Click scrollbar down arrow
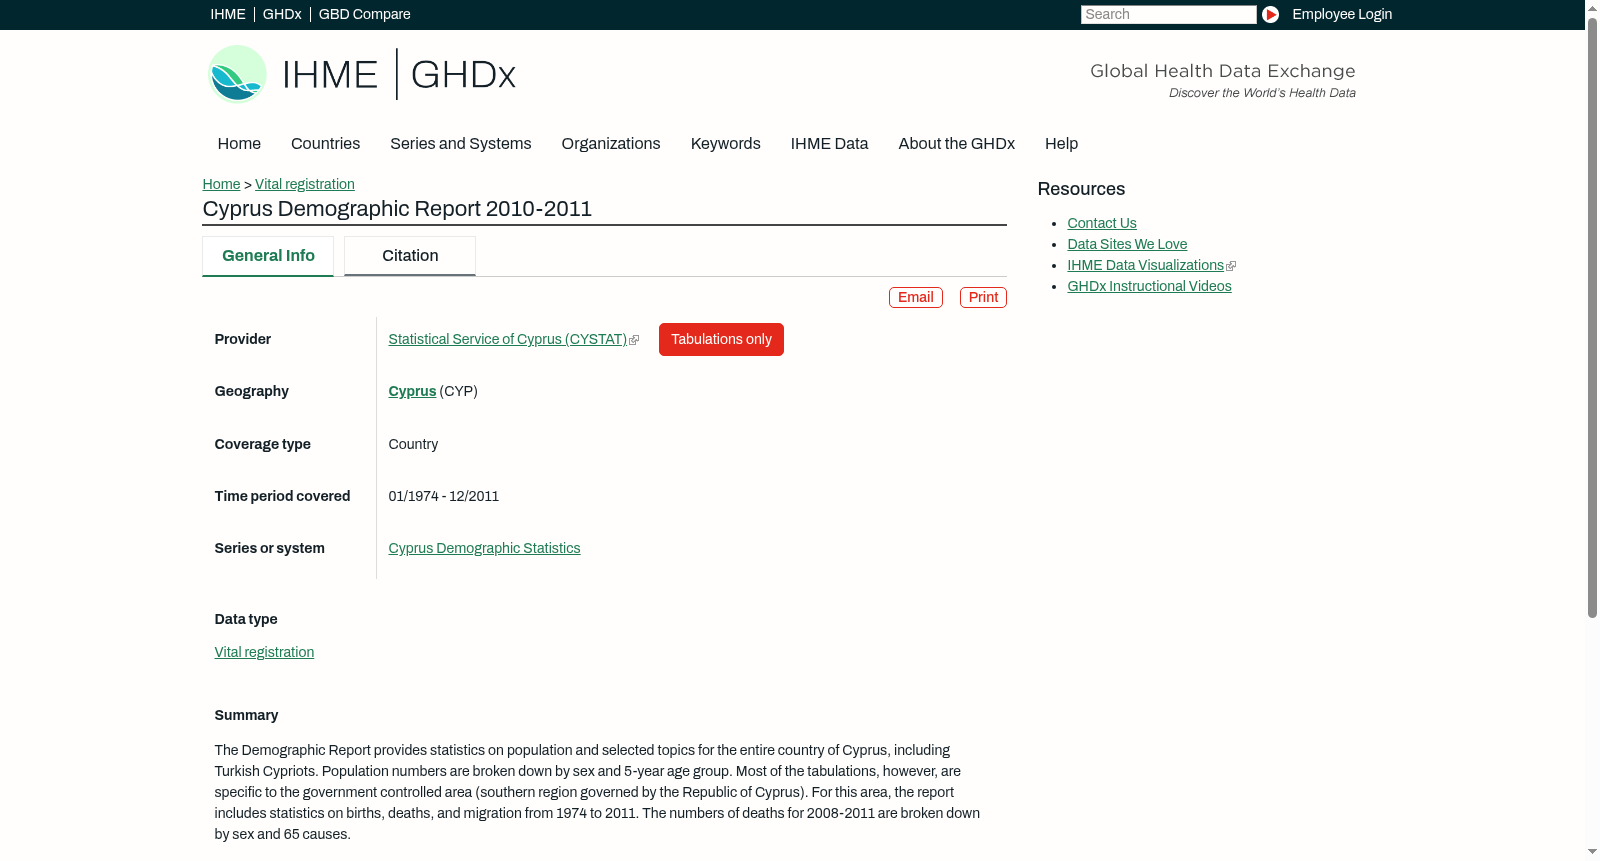The width and height of the screenshot is (1600, 861). point(1592,852)
